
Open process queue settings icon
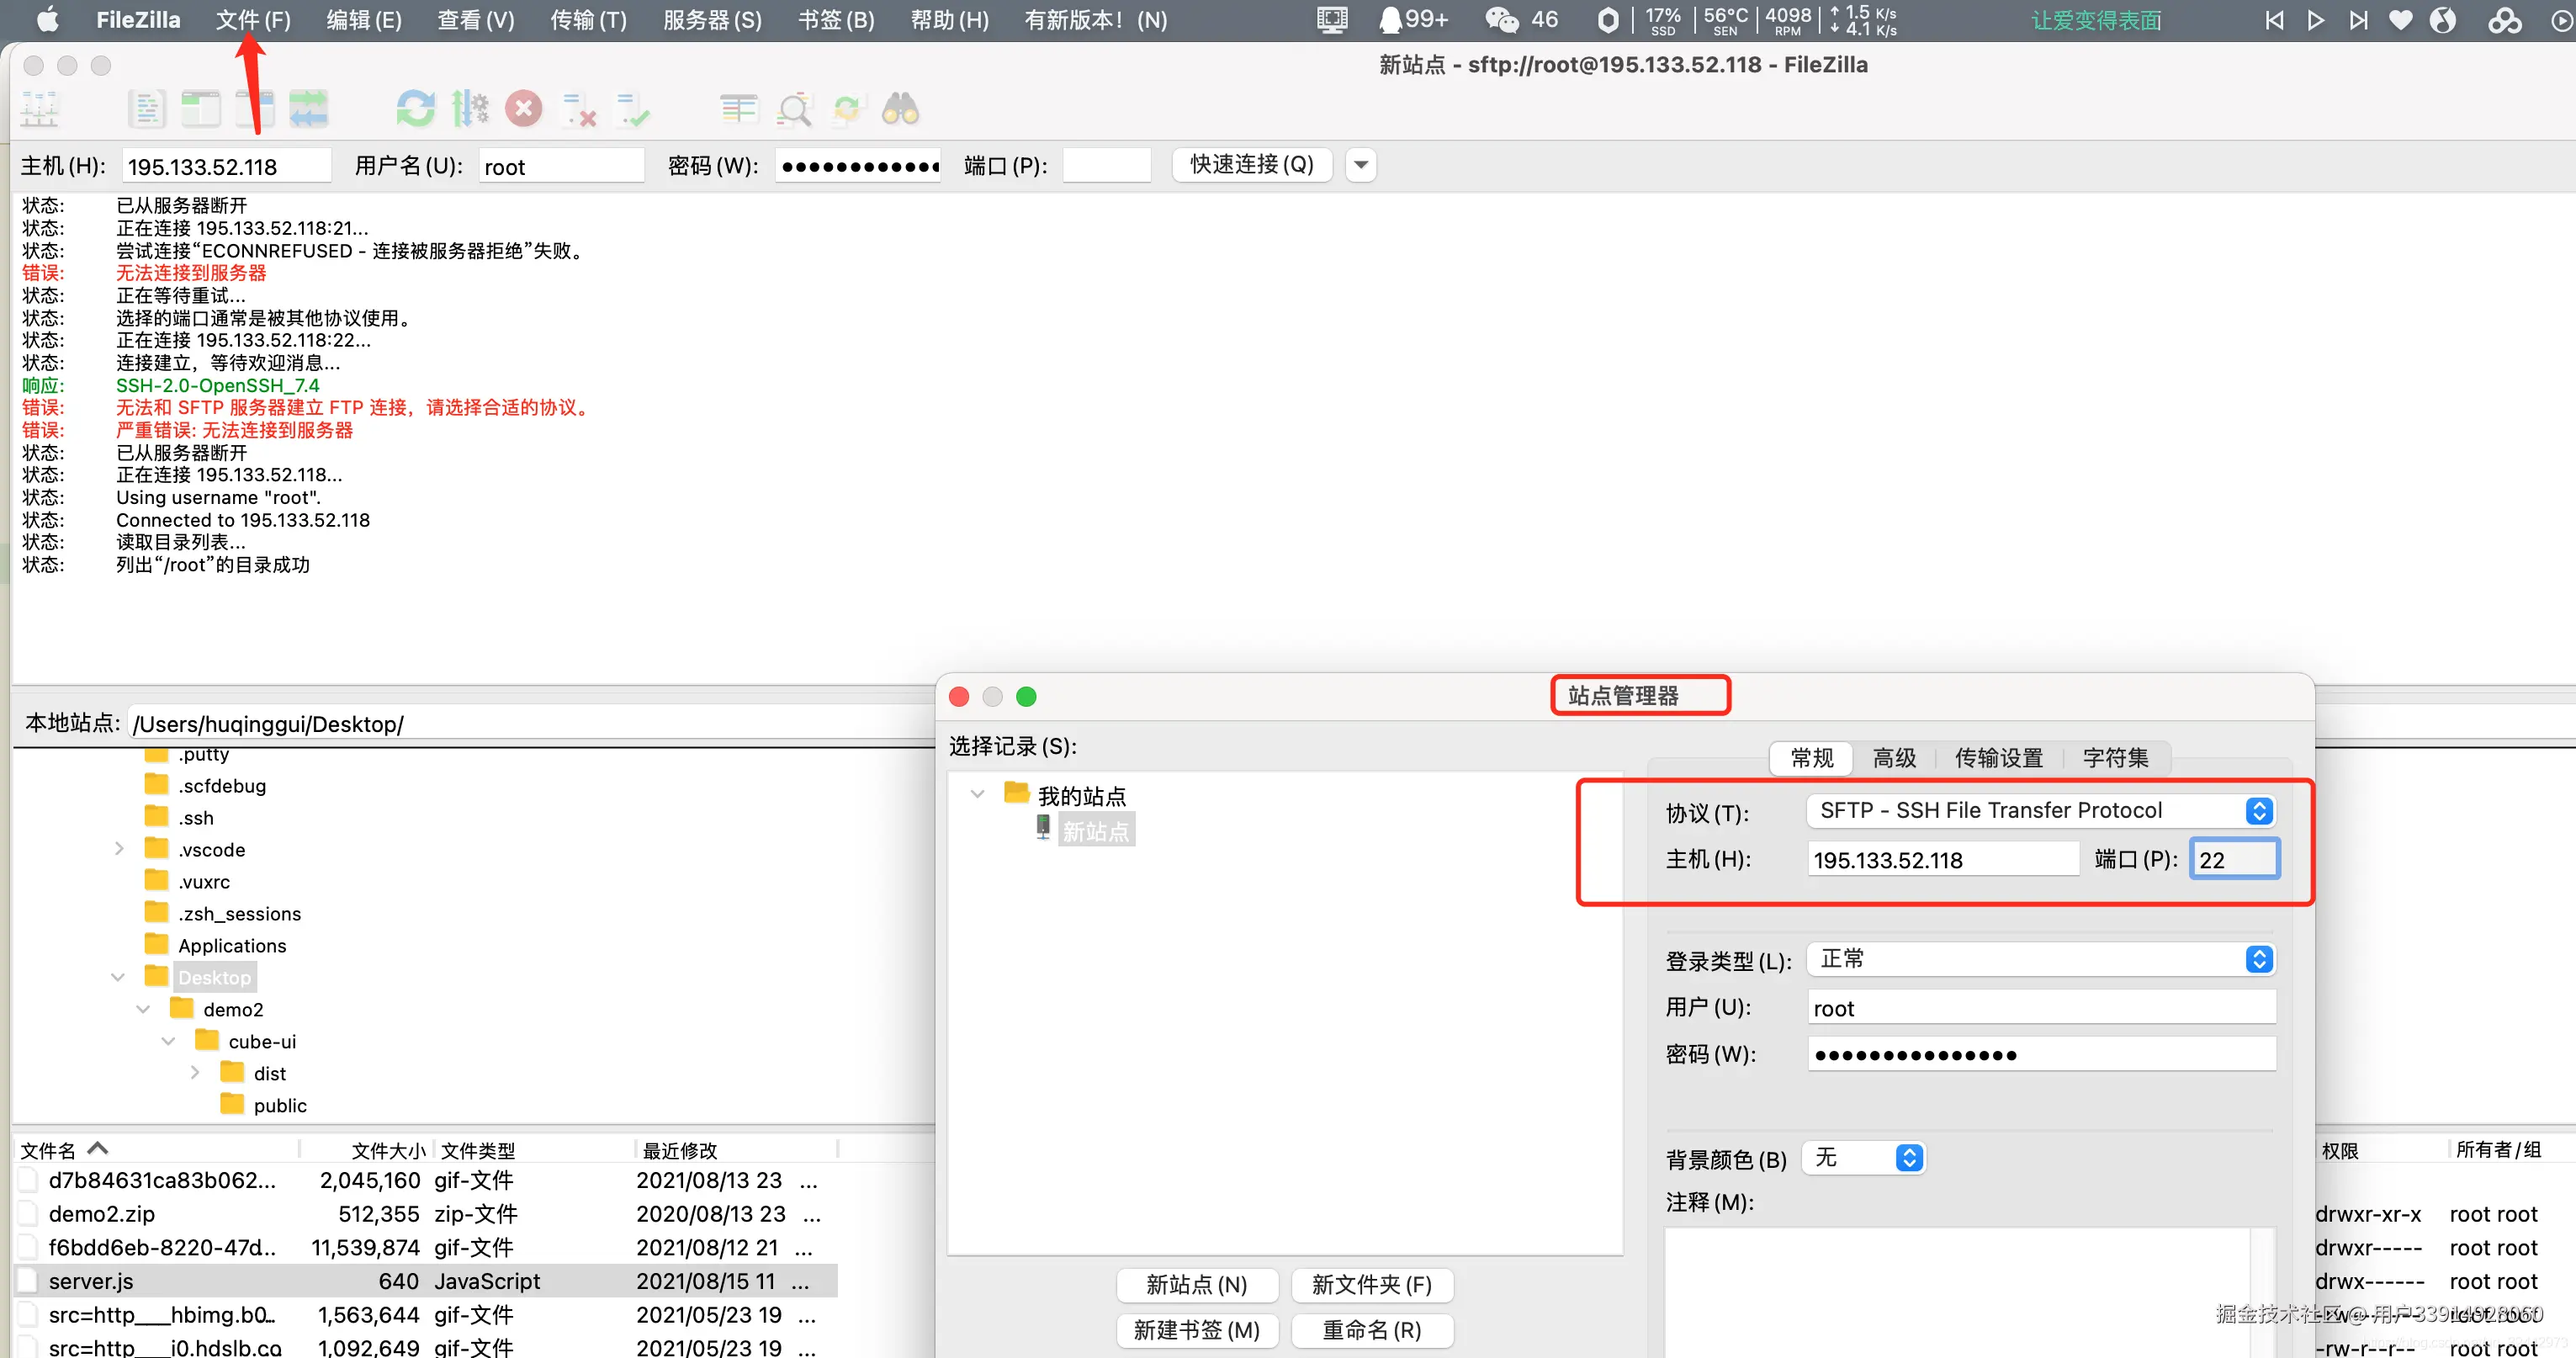tap(469, 109)
